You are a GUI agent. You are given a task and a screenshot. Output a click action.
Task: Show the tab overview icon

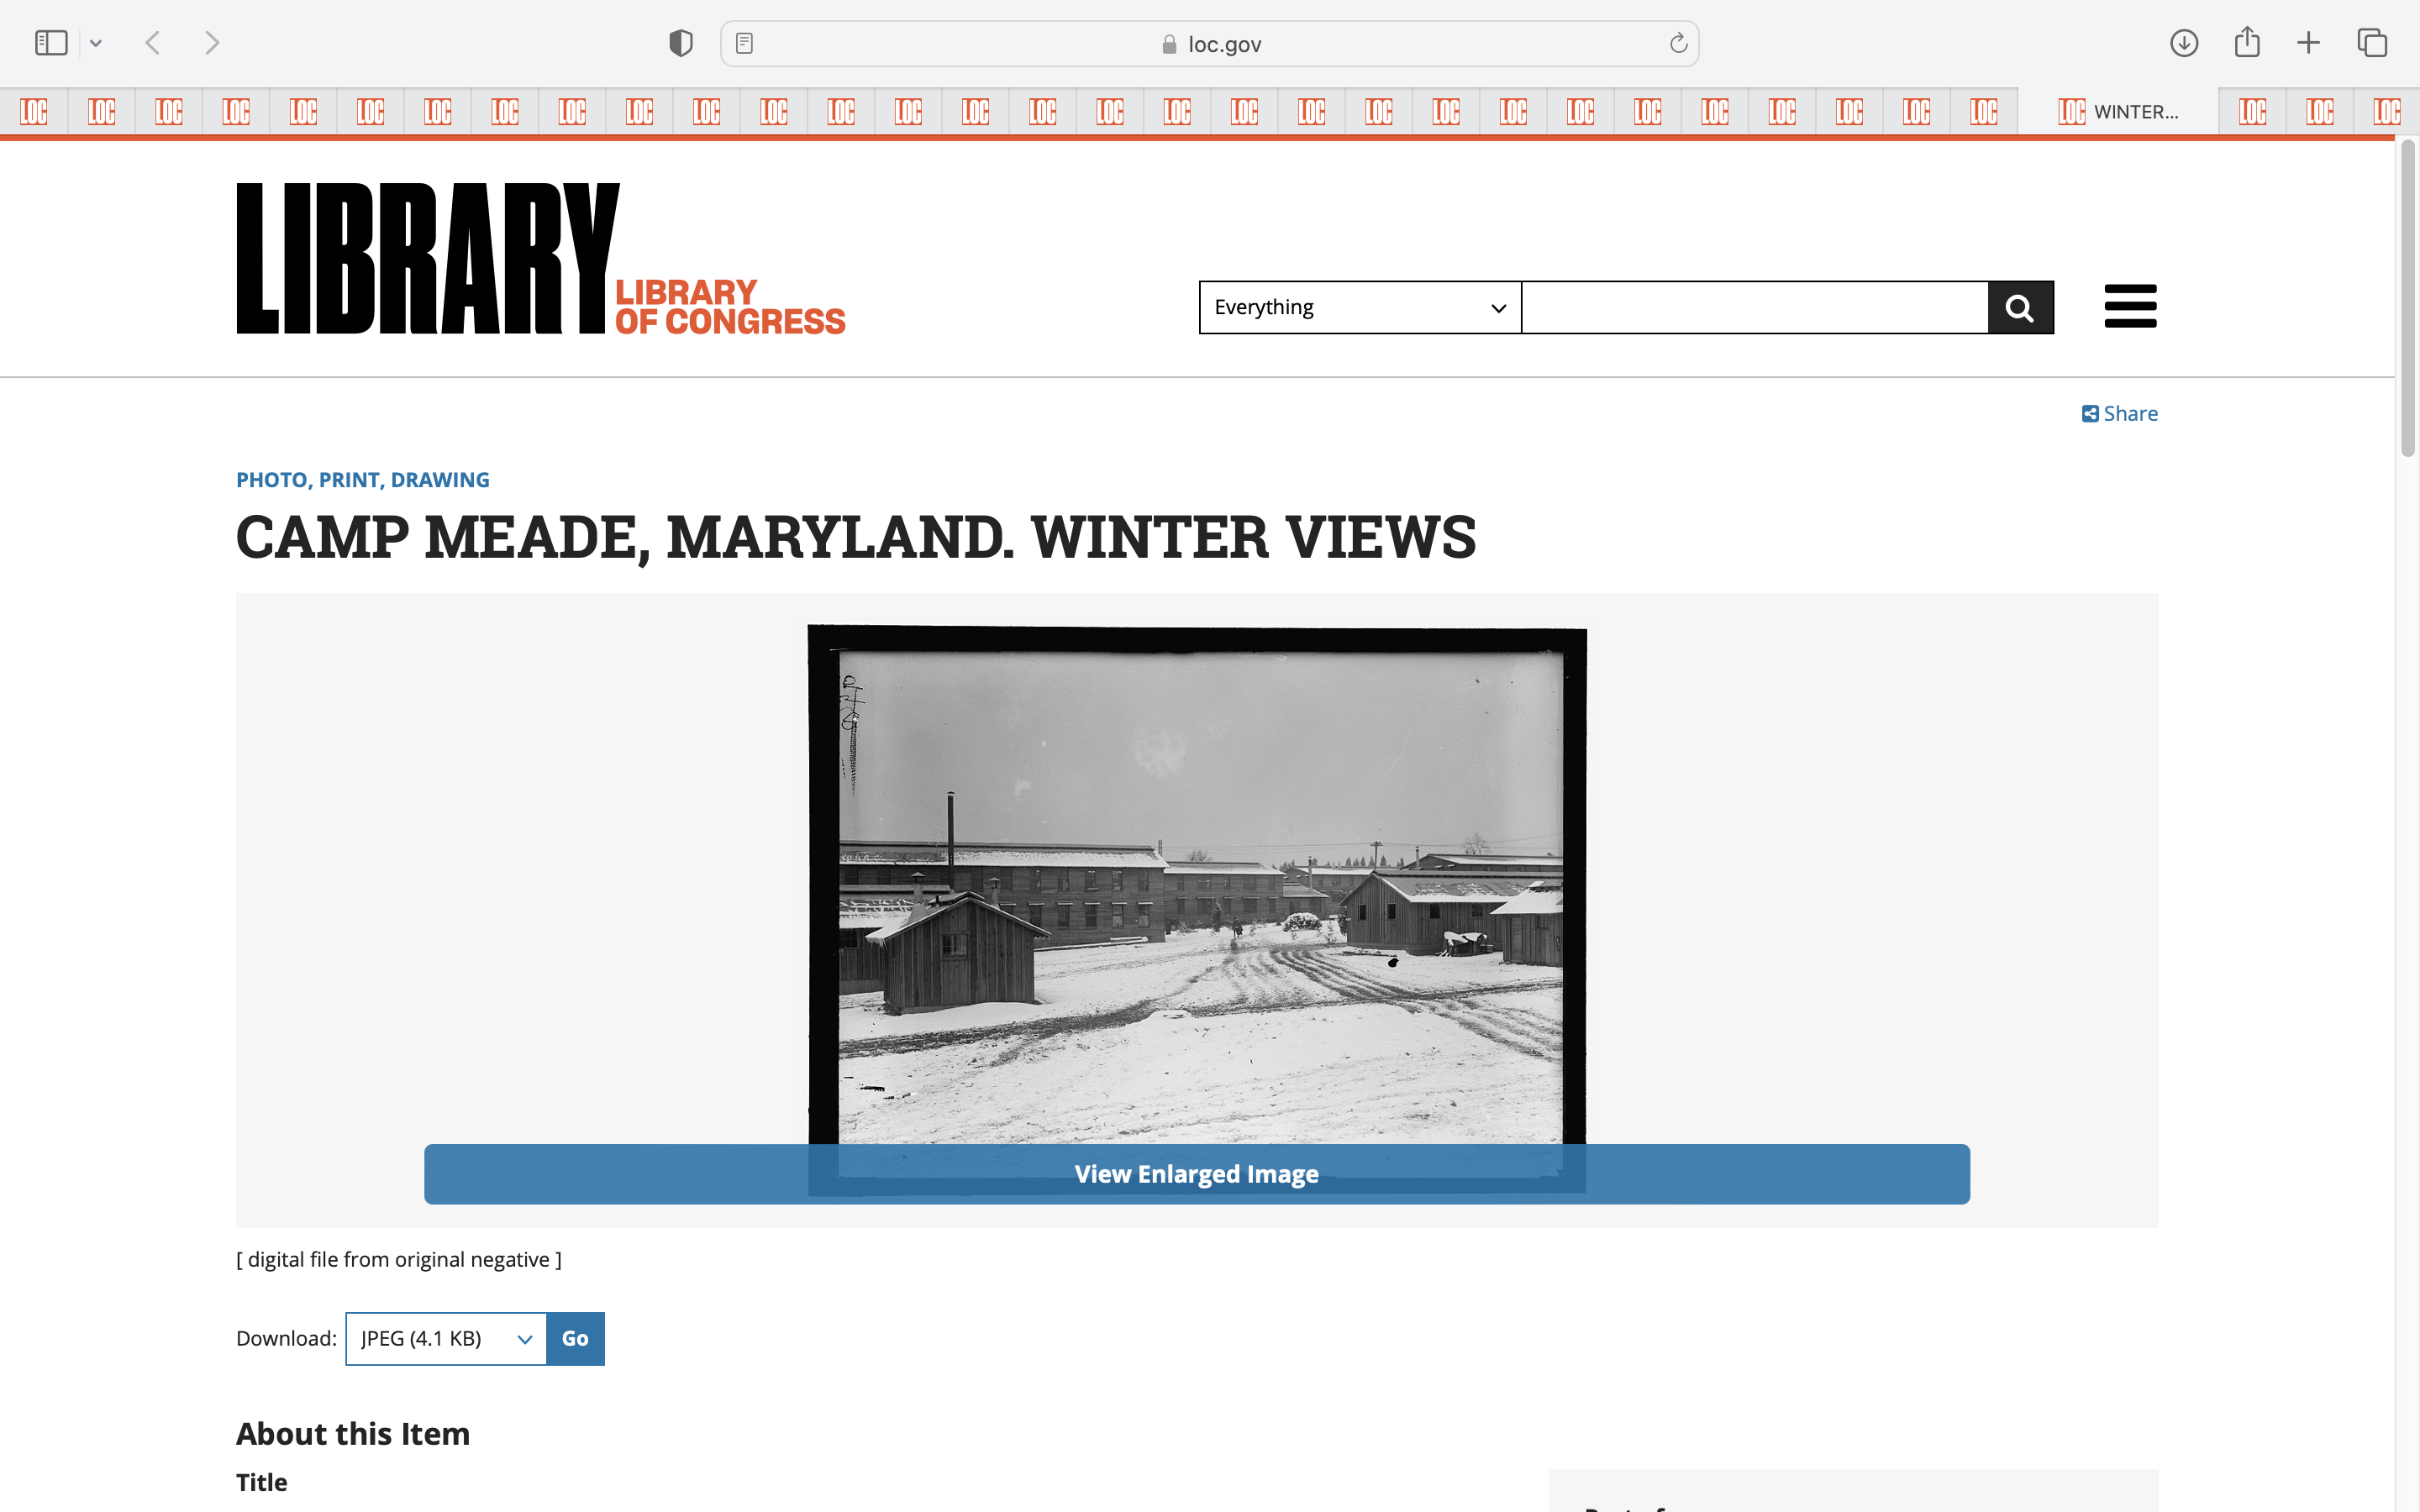coord(2372,43)
